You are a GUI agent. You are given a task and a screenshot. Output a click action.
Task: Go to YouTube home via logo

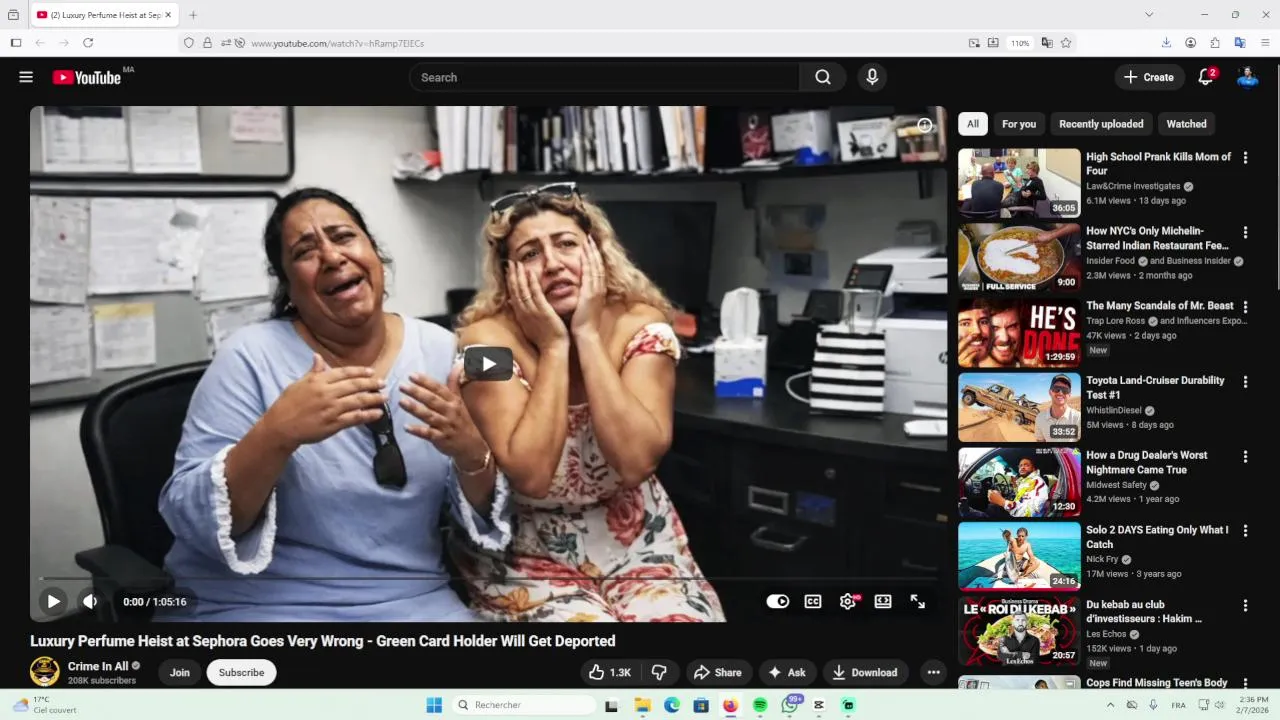87,77
